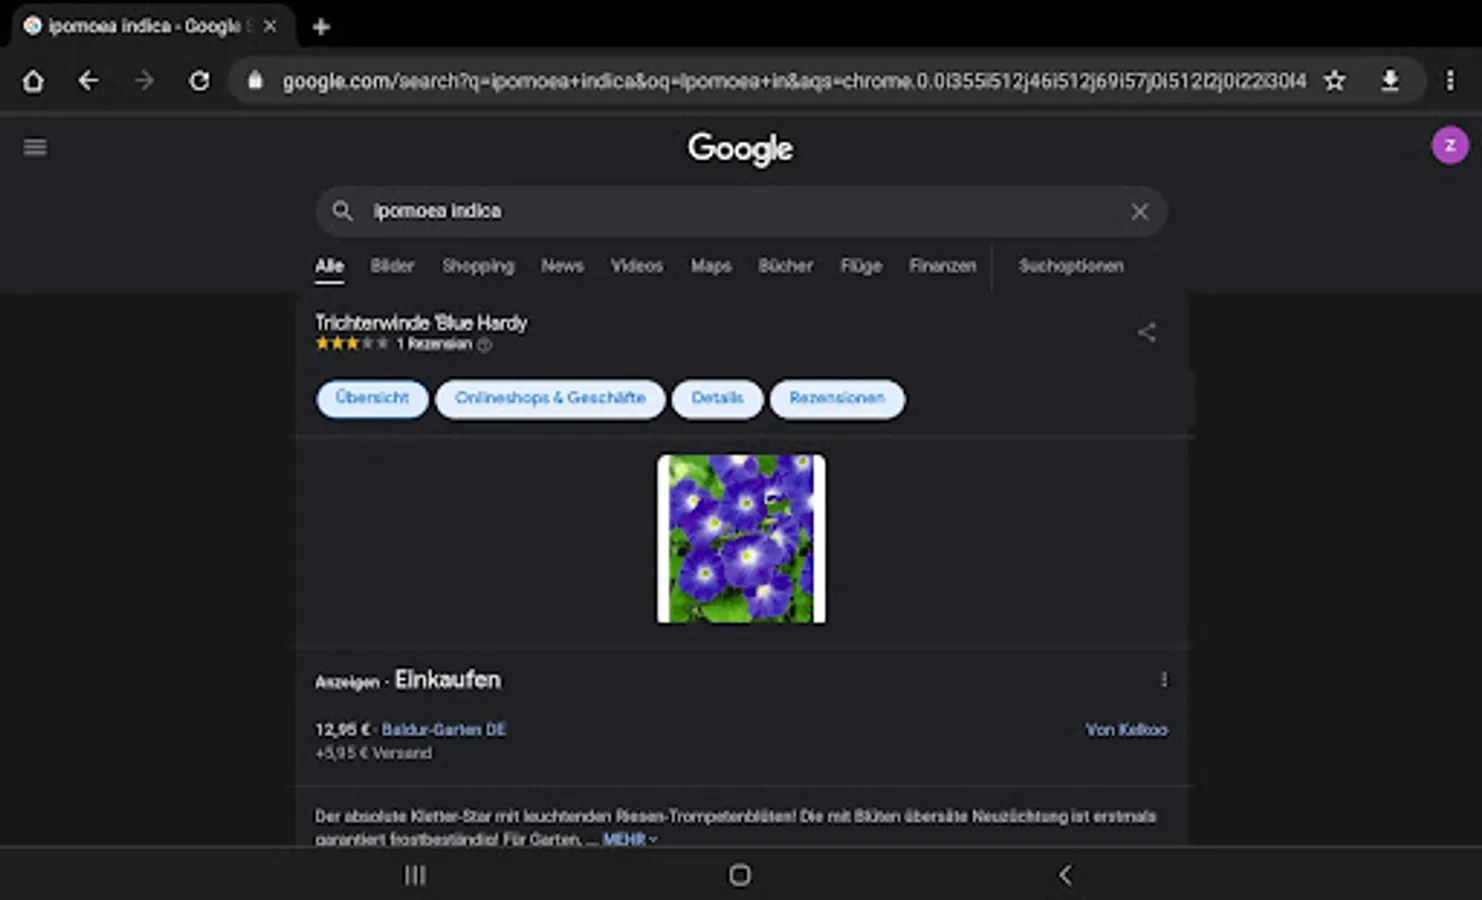Image resolution: width=1482 pixels, height=900 pixels.
Task: Open the purple Z account avatar
Action: (1450, 146)
